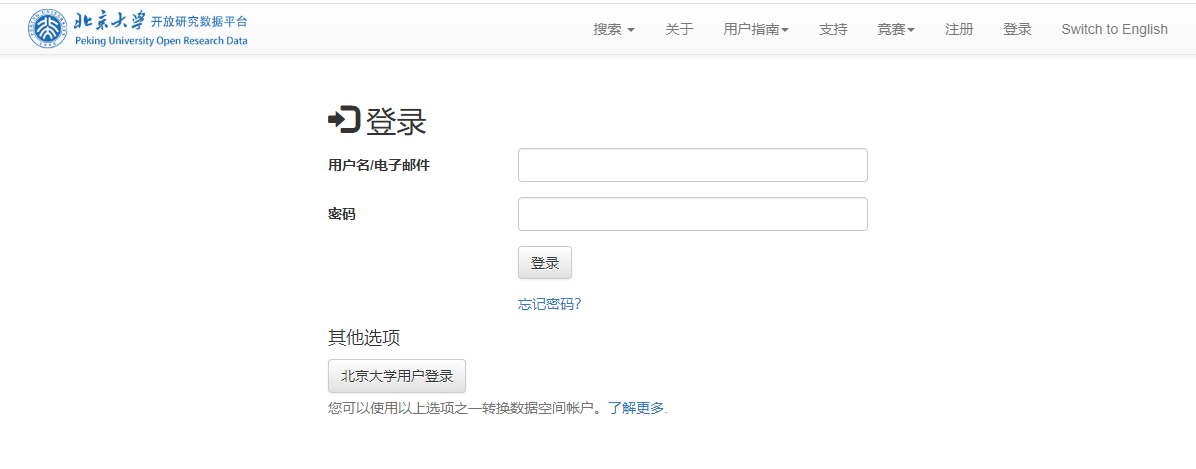Expand the 搜索 dropdown in navigation bar
1196x469 pixels.
[x=614, y=30]
